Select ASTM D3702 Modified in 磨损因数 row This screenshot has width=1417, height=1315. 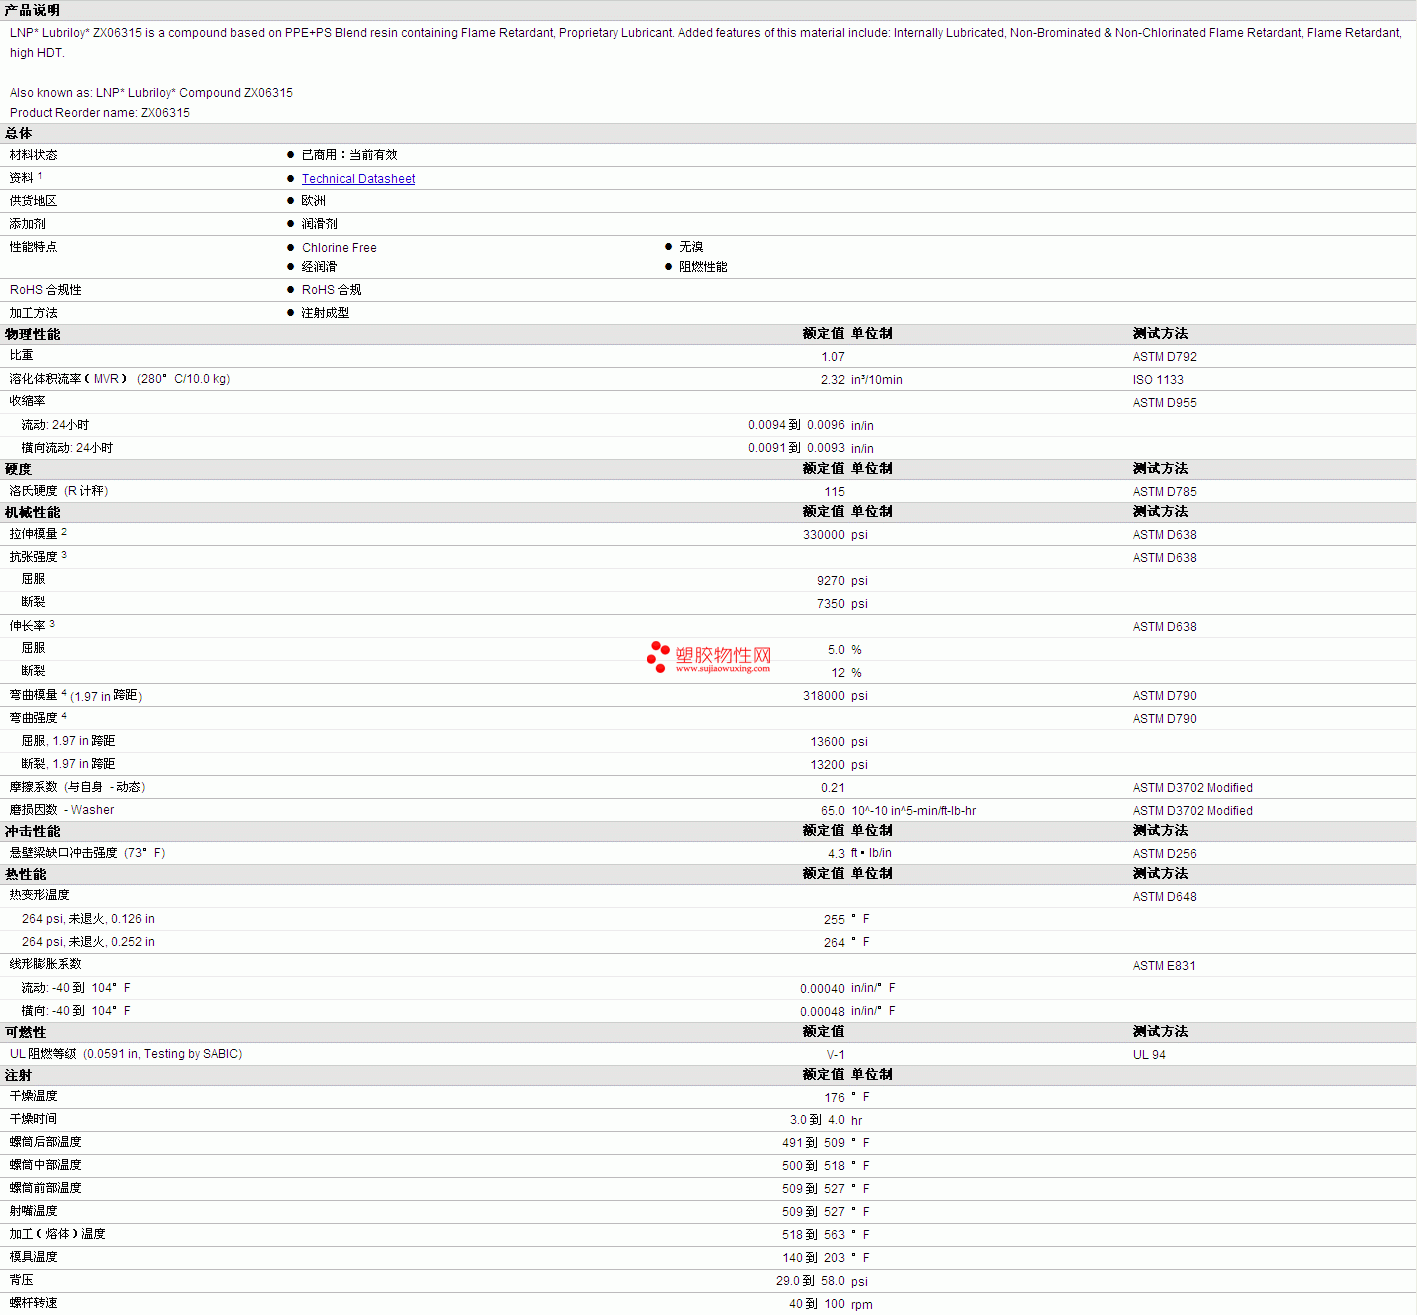(x=1193, y=811)
